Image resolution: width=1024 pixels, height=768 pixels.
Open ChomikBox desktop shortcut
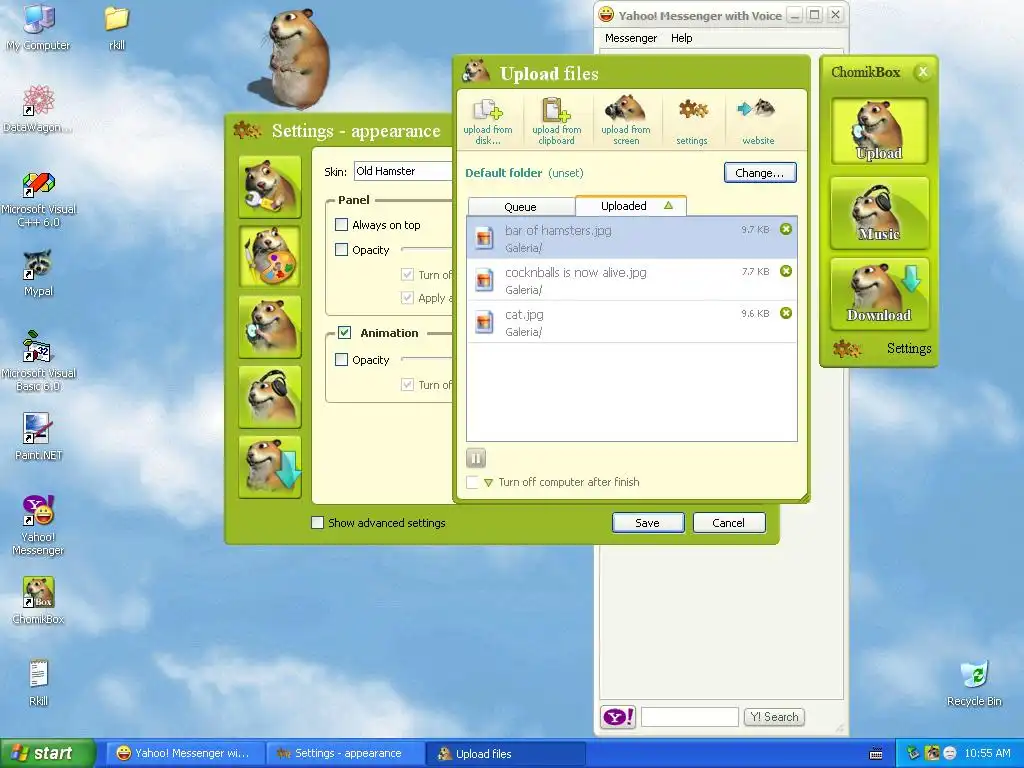(39, 601)
